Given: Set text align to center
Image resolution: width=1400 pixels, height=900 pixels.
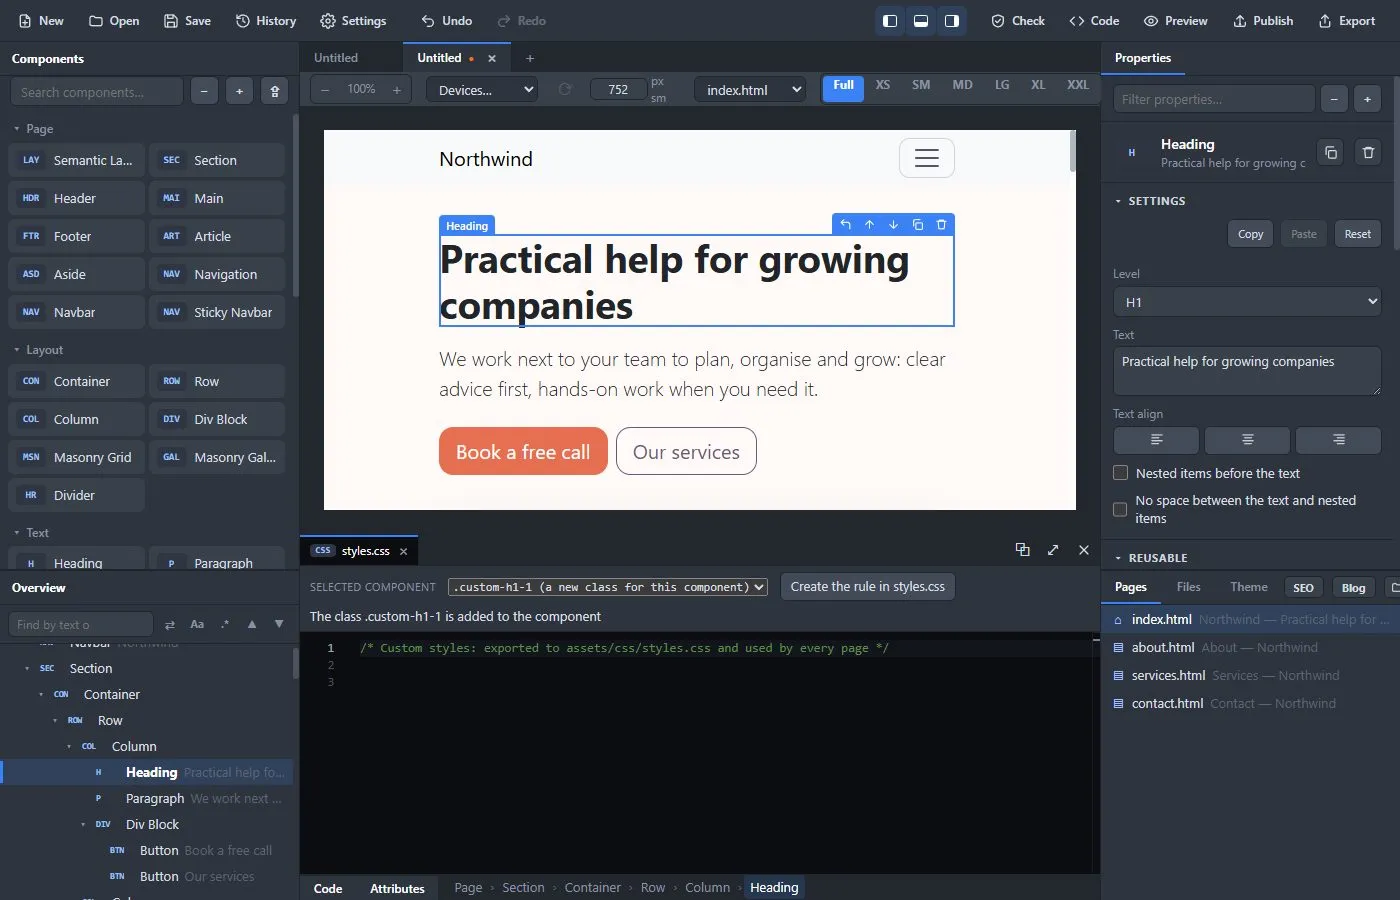Looking at the screenshot, I should click(x=1247, y=440).
